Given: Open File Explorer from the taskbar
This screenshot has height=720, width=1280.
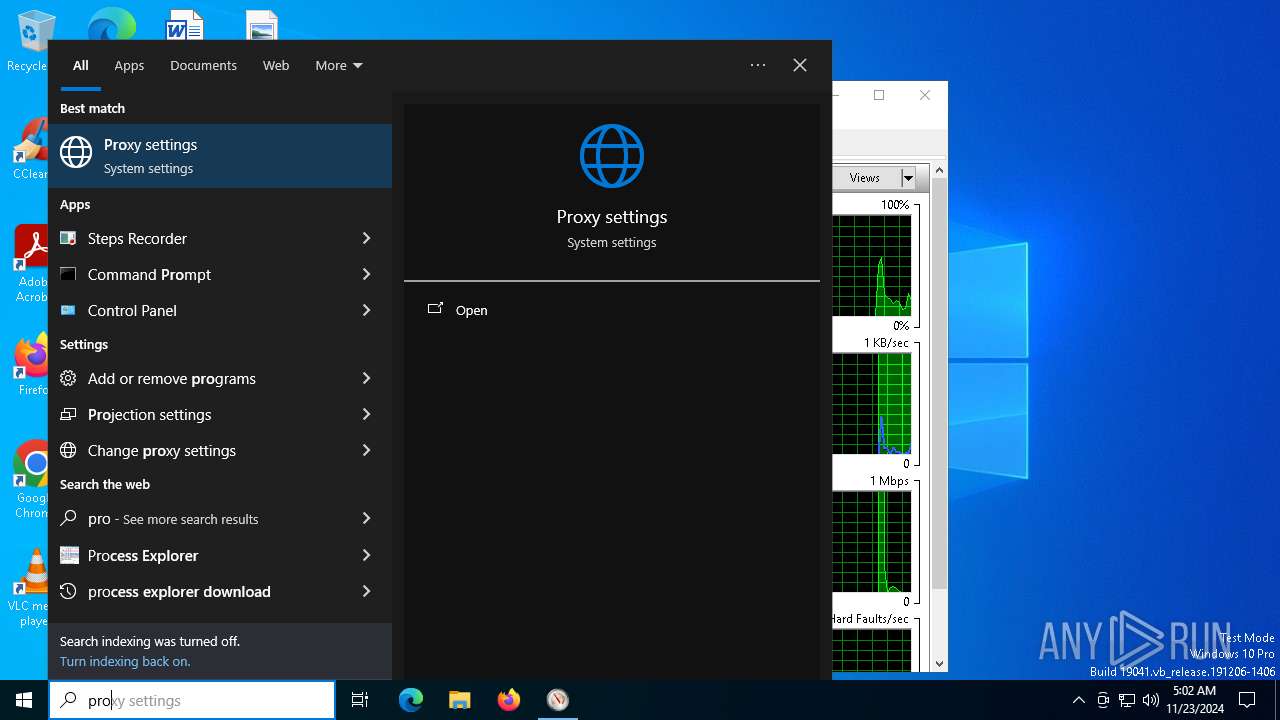Looking at the screenshot, I should pos(459,700).
